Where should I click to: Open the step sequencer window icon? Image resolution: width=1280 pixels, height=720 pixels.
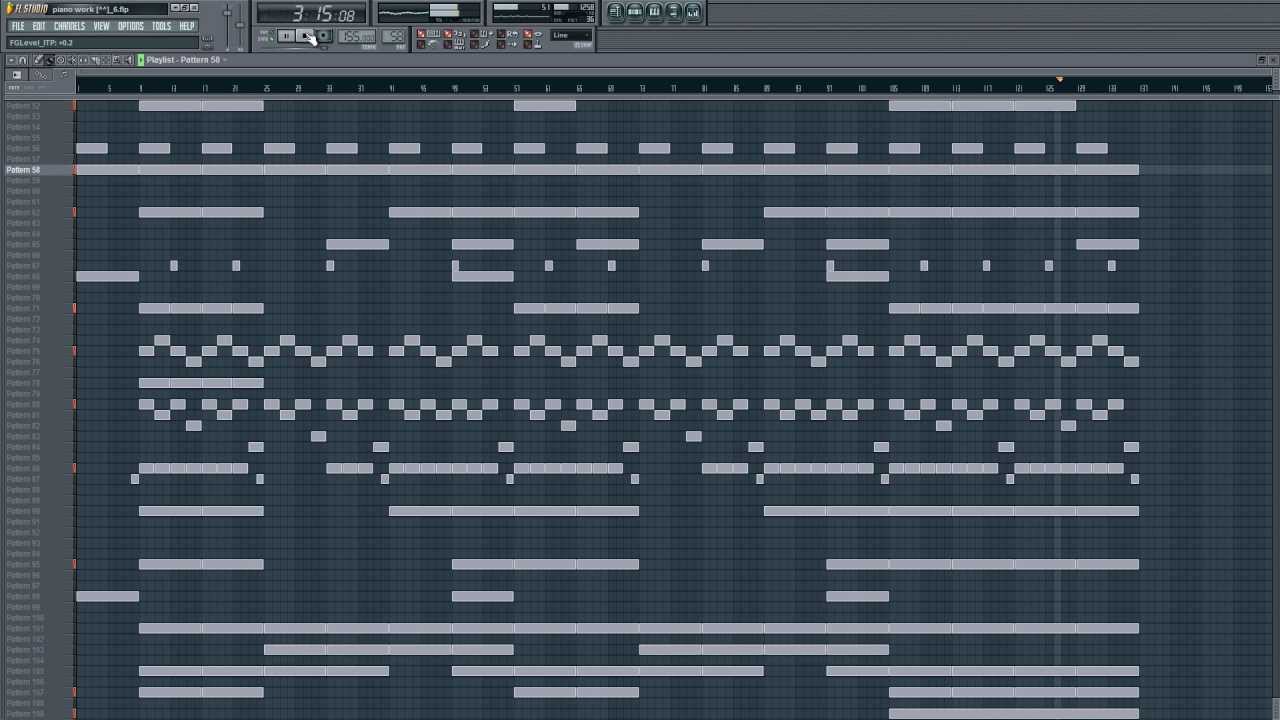click(x=635, y=12)
